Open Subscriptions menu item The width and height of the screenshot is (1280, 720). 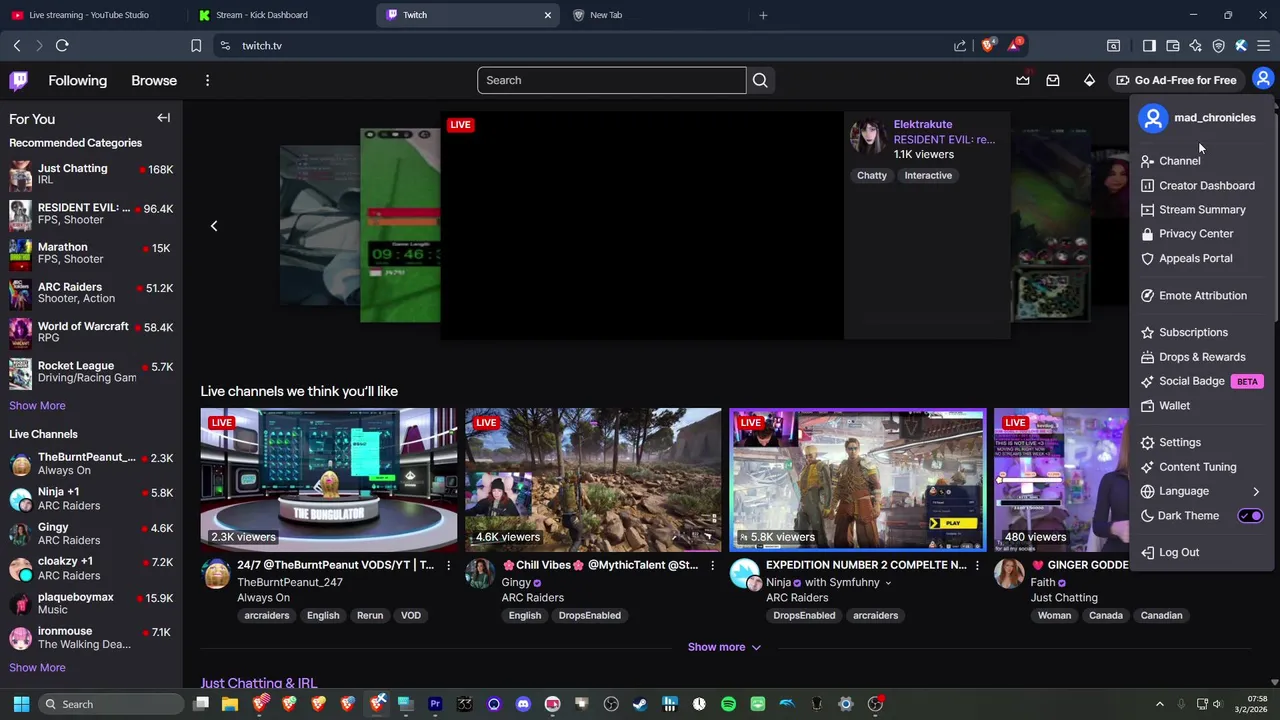pos(1203,332)
